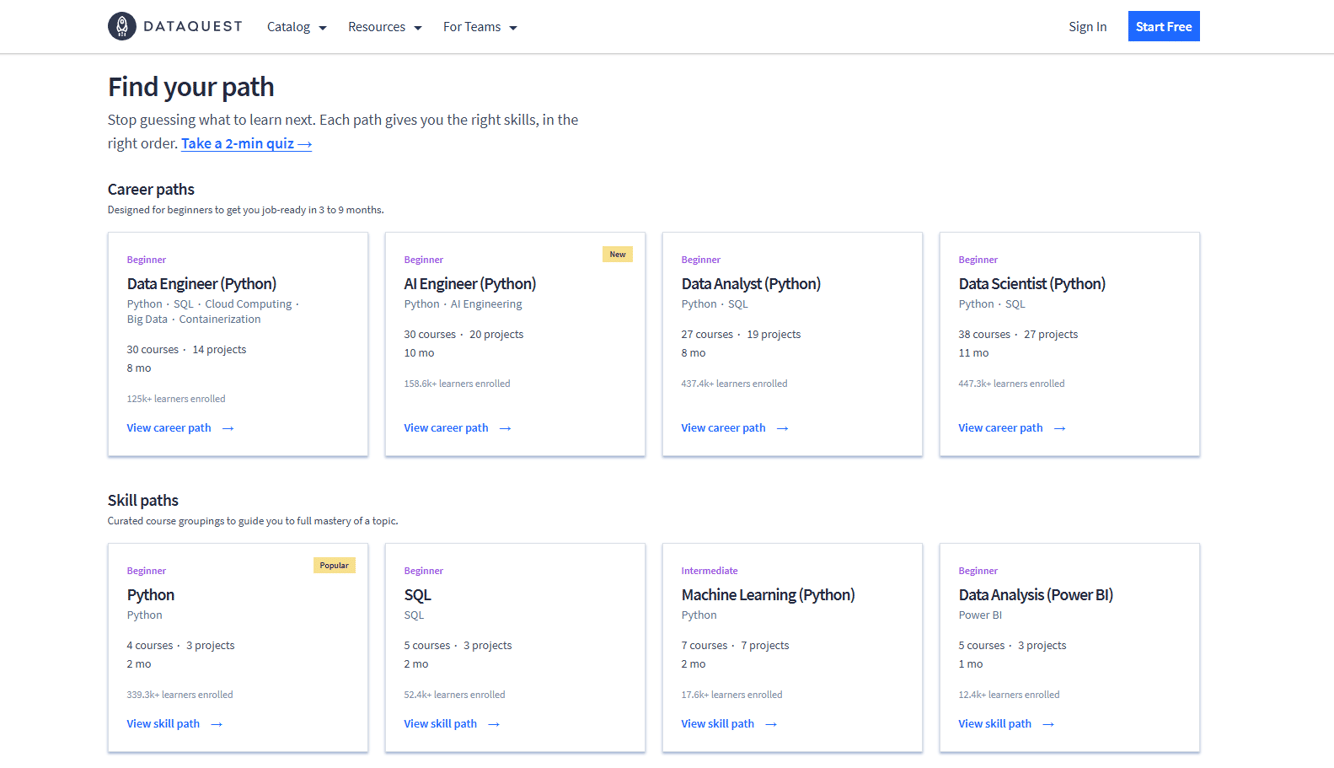Open the Data Analysis (Power BI) title

click(1036, 594)
